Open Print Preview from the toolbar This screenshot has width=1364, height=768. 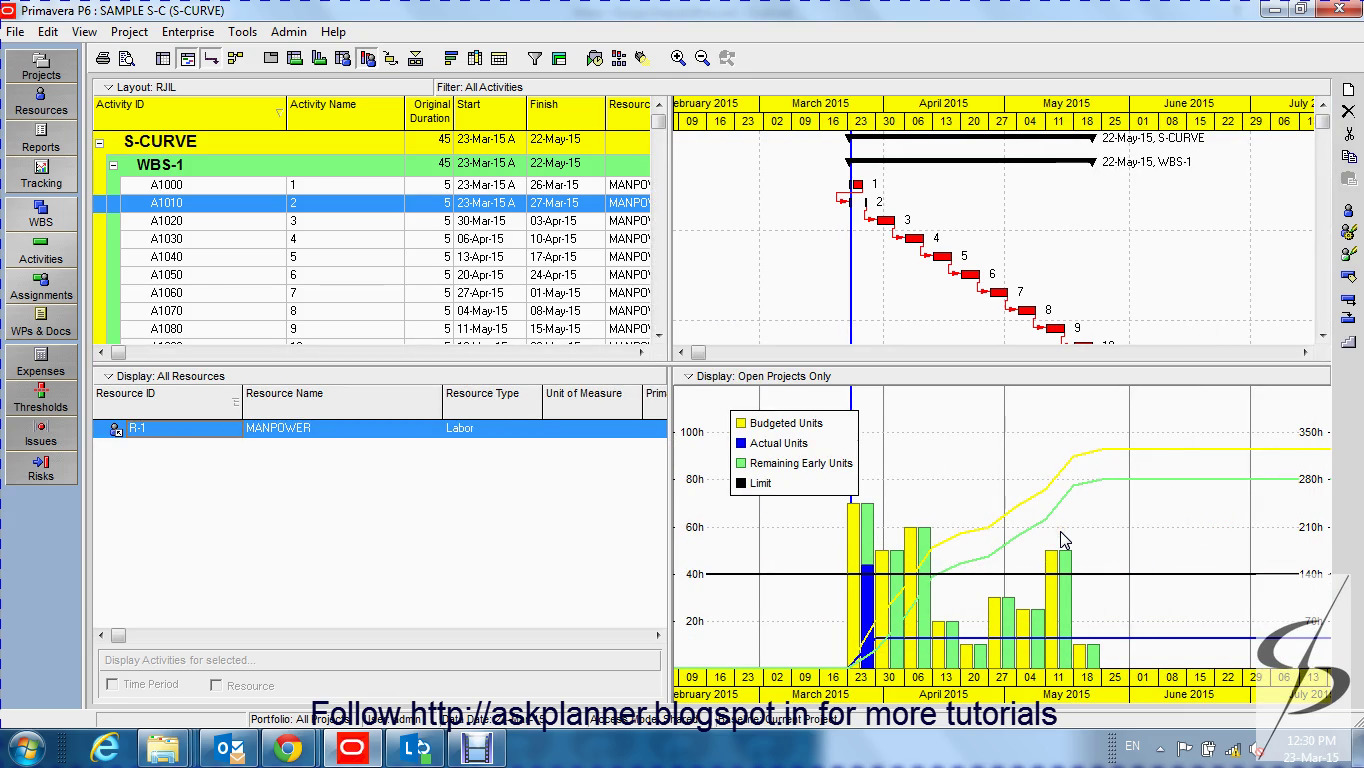point(128,58)
